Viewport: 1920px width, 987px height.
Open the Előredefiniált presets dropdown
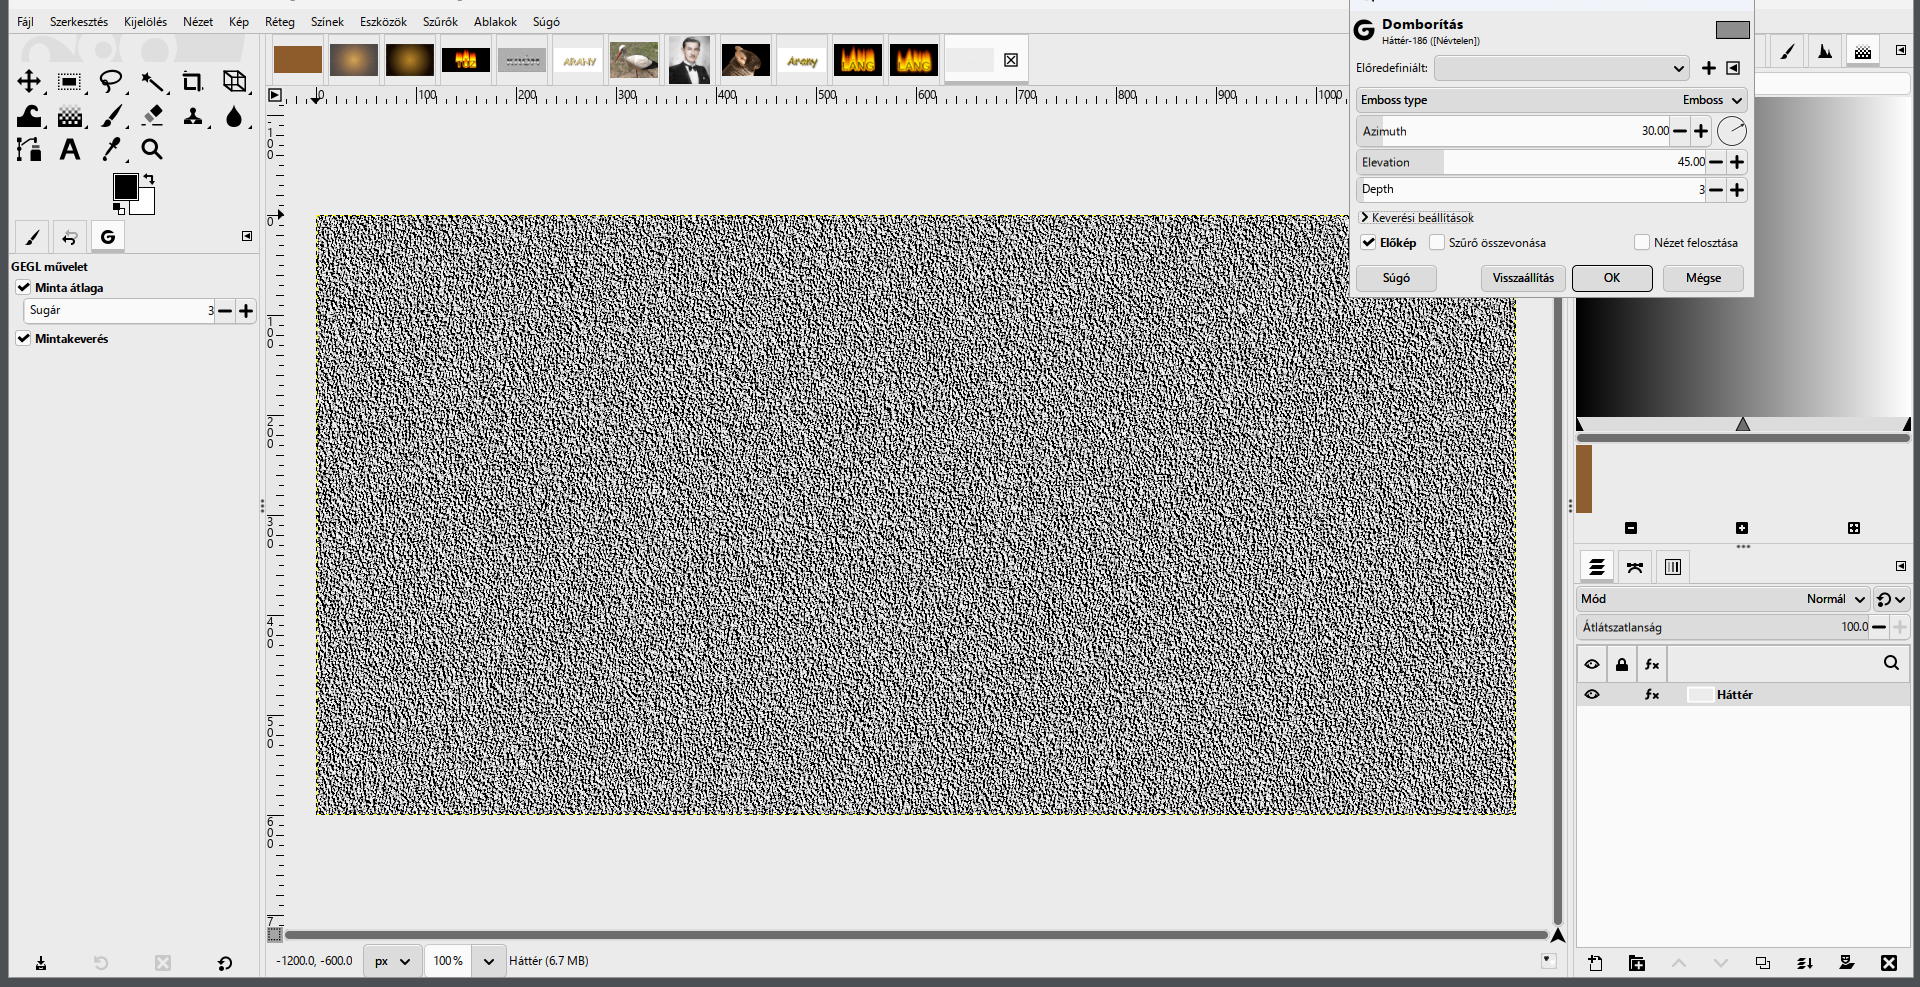[1562, 68]
